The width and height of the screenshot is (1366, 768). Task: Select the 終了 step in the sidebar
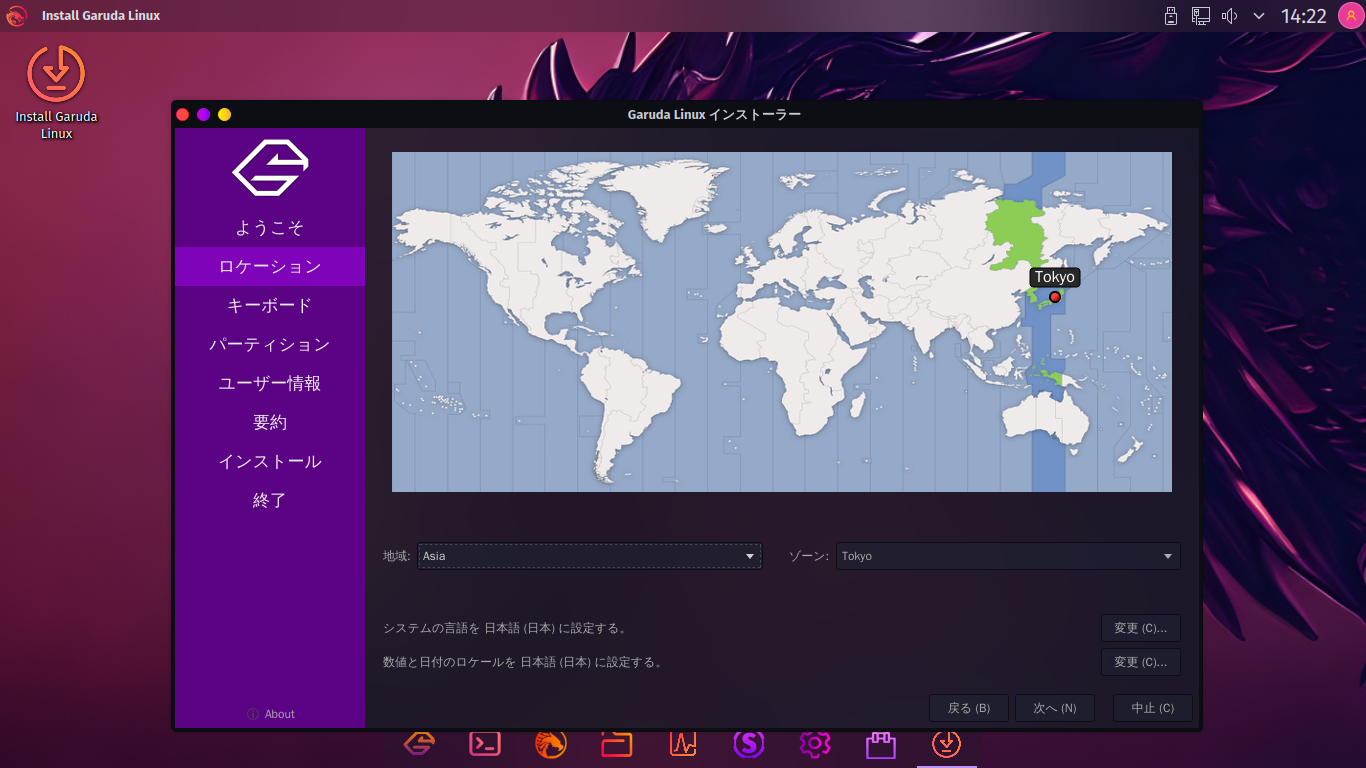[x=270, y=500]
